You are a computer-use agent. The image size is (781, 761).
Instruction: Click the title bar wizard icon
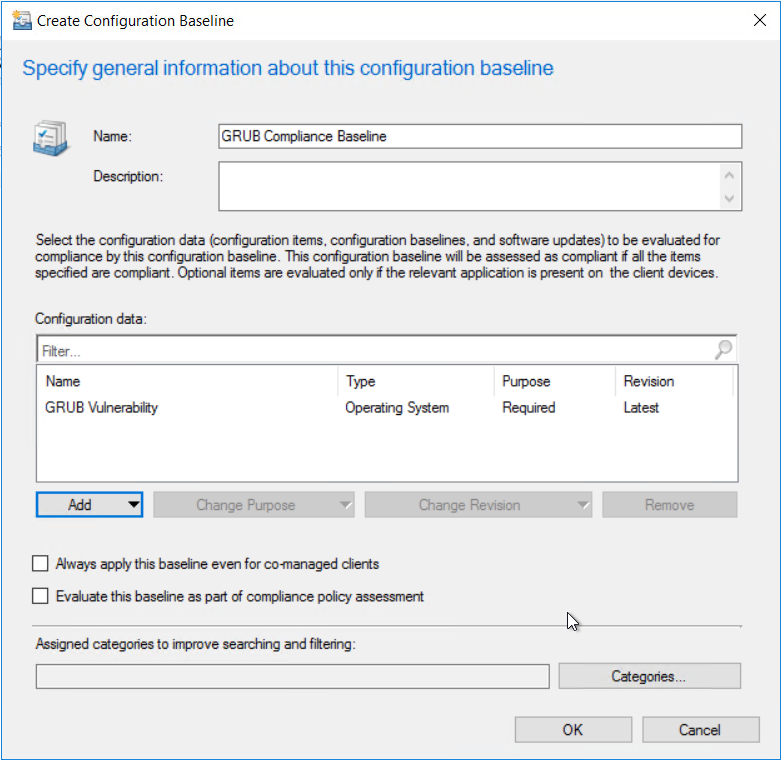point(20,20)
